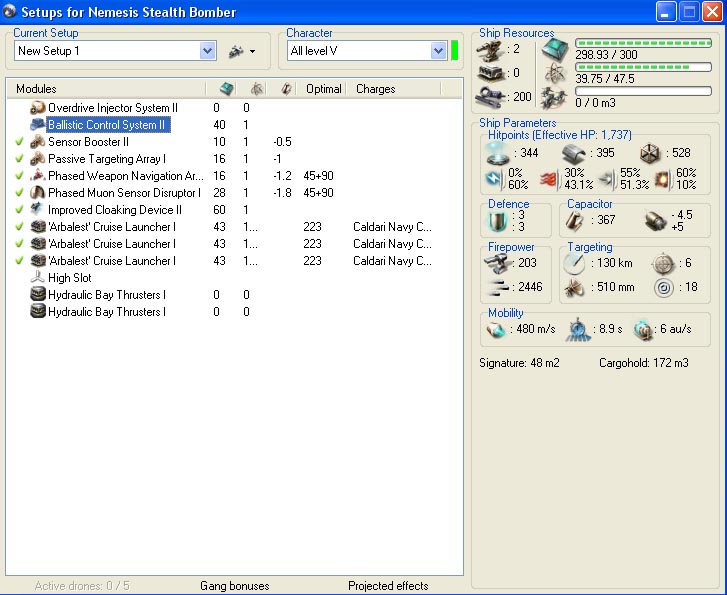Switch to Gang bonuses
The image size is (727, 595).
click(x=236, y=586)
